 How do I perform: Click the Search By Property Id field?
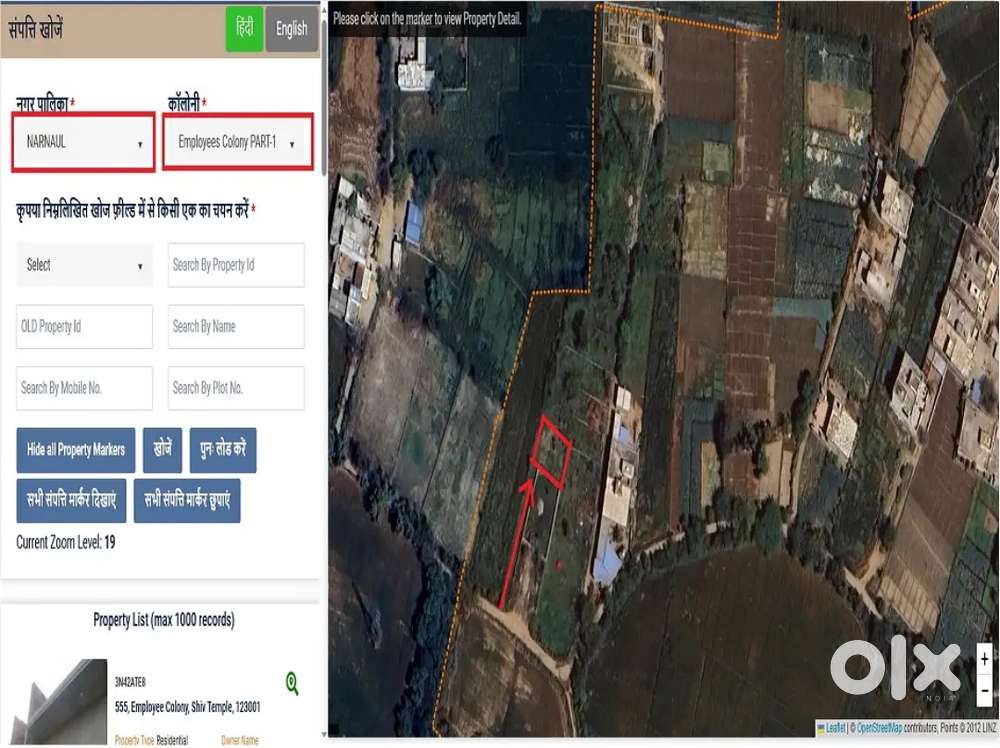[236, 265]
